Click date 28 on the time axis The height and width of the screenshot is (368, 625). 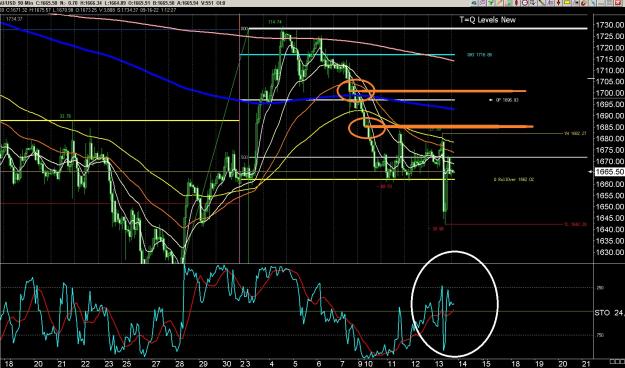pyautogui.click(x=179, y=364)
